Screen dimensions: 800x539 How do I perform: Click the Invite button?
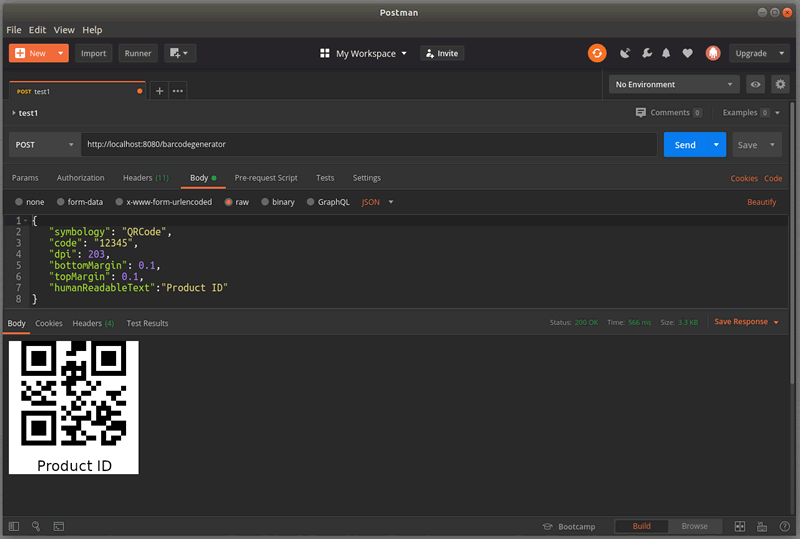coord(442,53)
